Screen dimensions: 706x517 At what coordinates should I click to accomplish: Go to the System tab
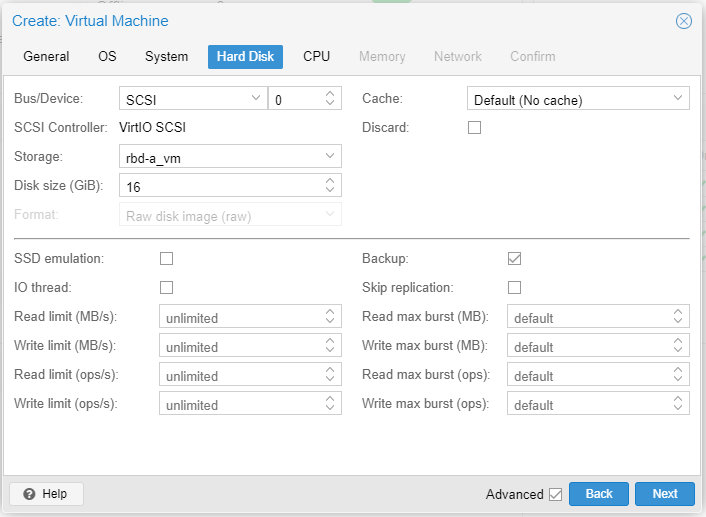point(166,56)
